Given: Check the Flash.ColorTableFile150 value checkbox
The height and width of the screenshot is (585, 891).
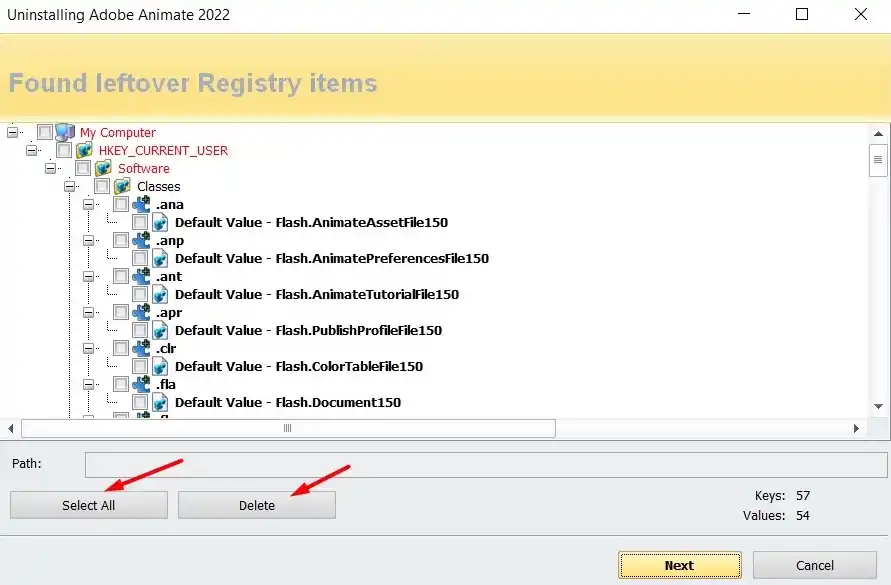Looking at the screenshot, I should click(140, 366).
